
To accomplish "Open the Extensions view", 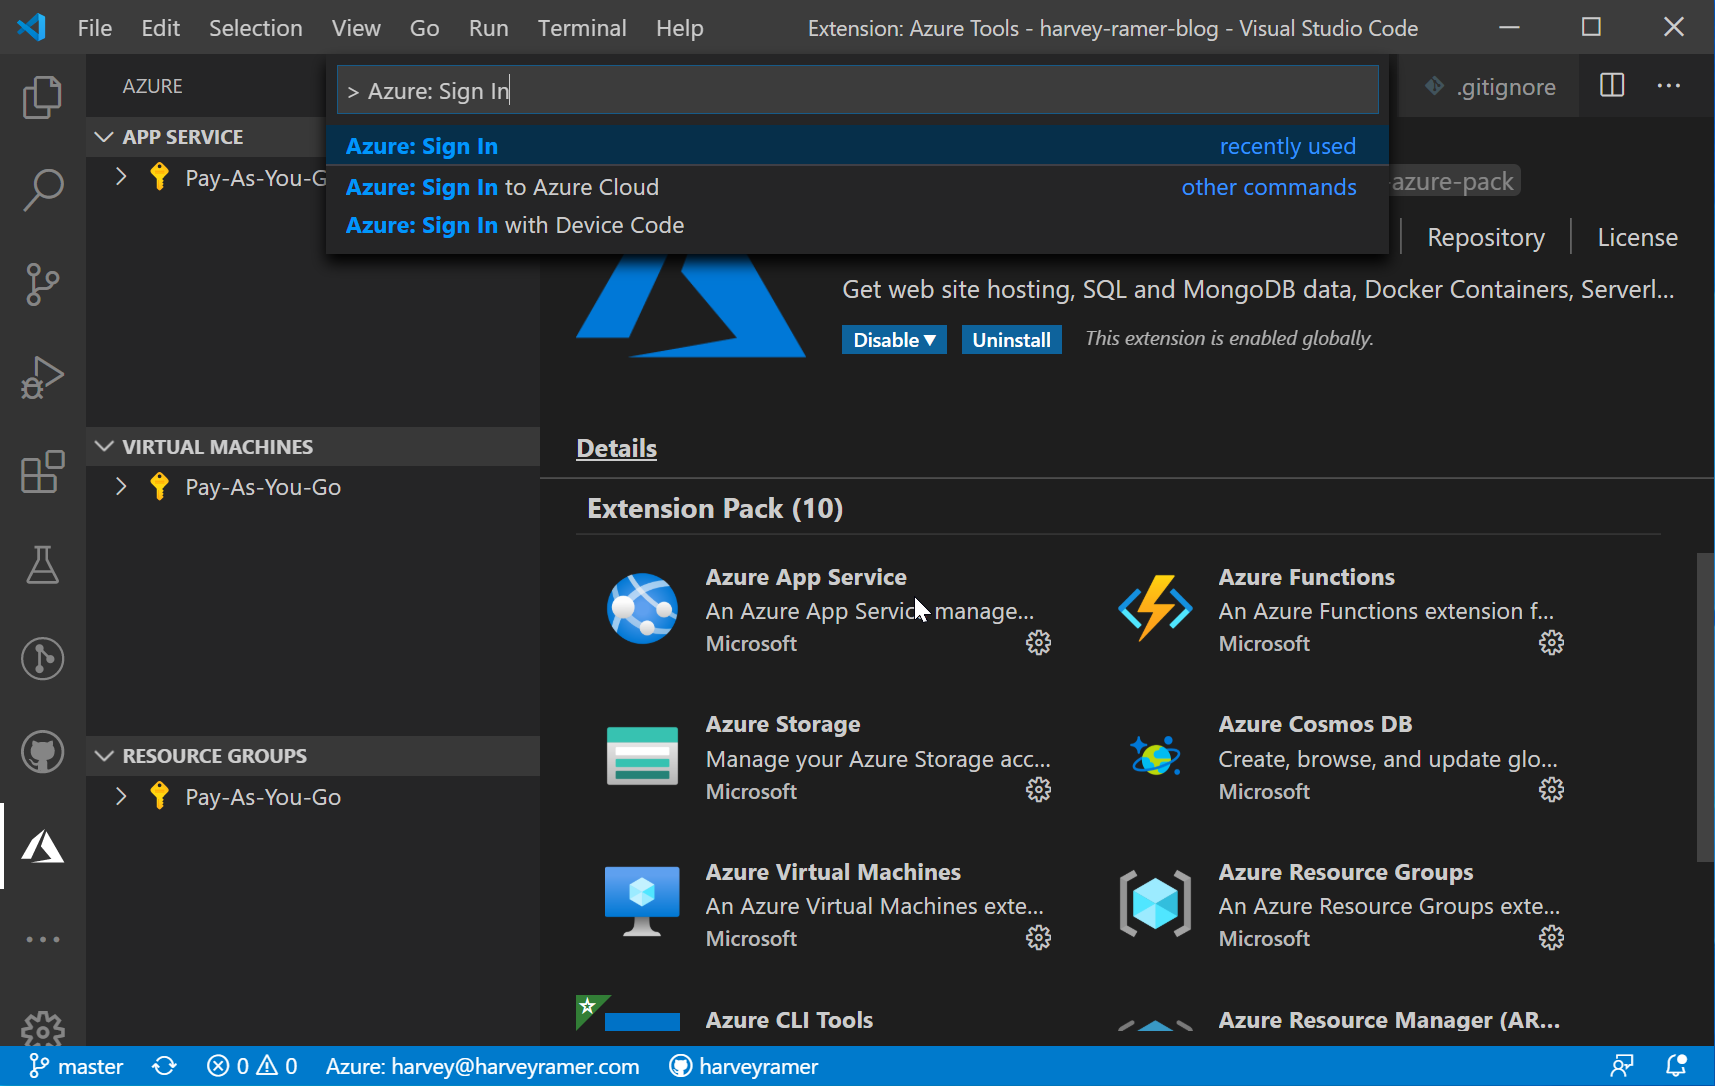I will coord(42,472).
